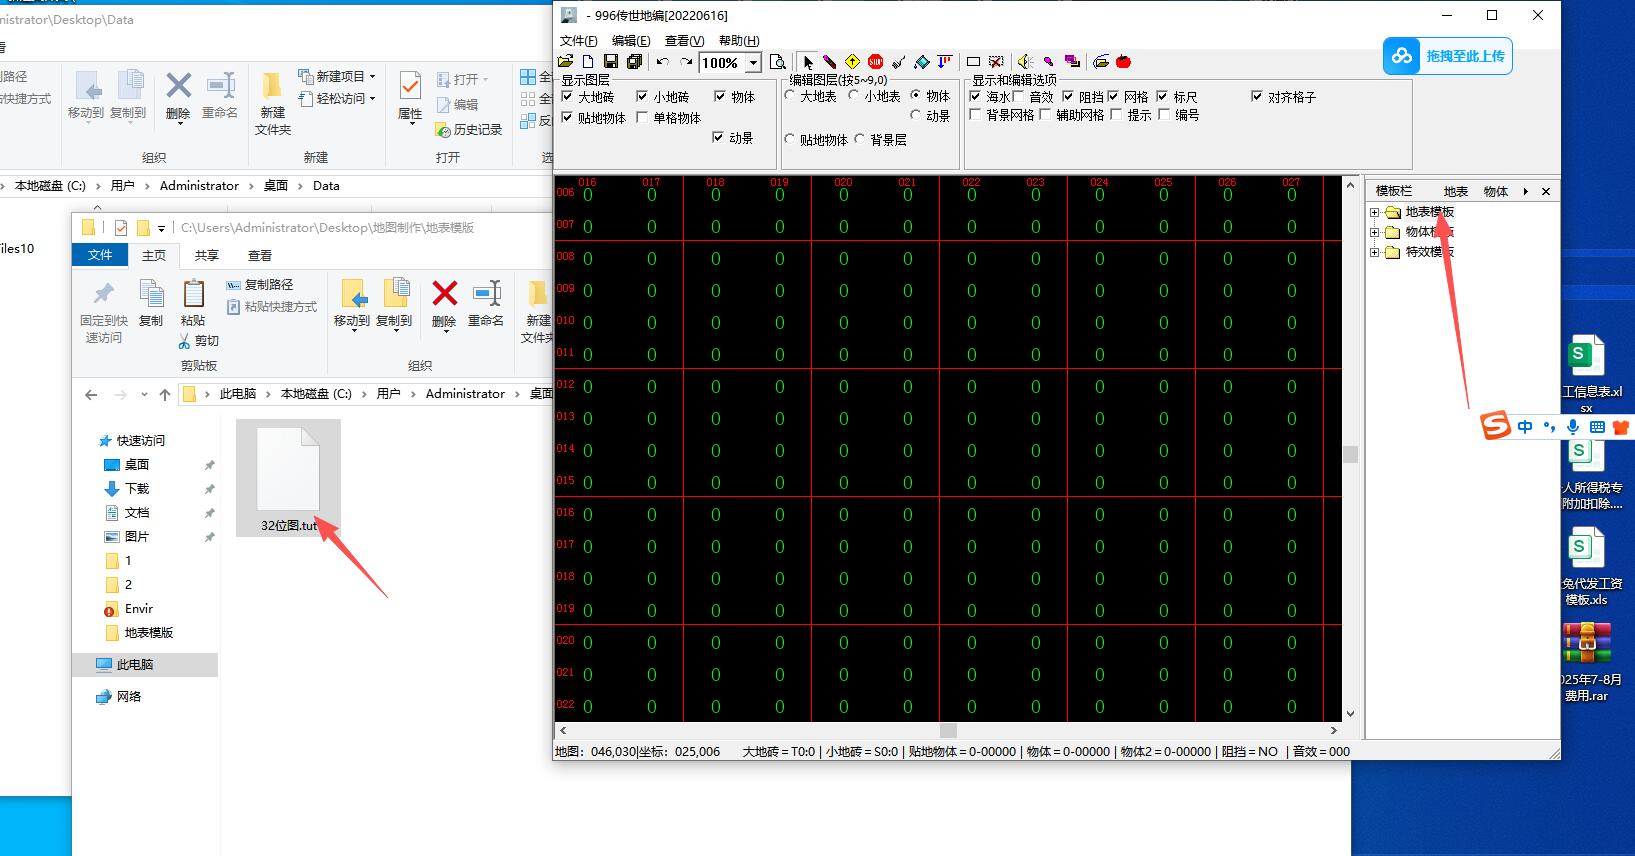Select the 大地表 edit layer radio button
This screenshot has height=856, width=1635.
(790, 96)
